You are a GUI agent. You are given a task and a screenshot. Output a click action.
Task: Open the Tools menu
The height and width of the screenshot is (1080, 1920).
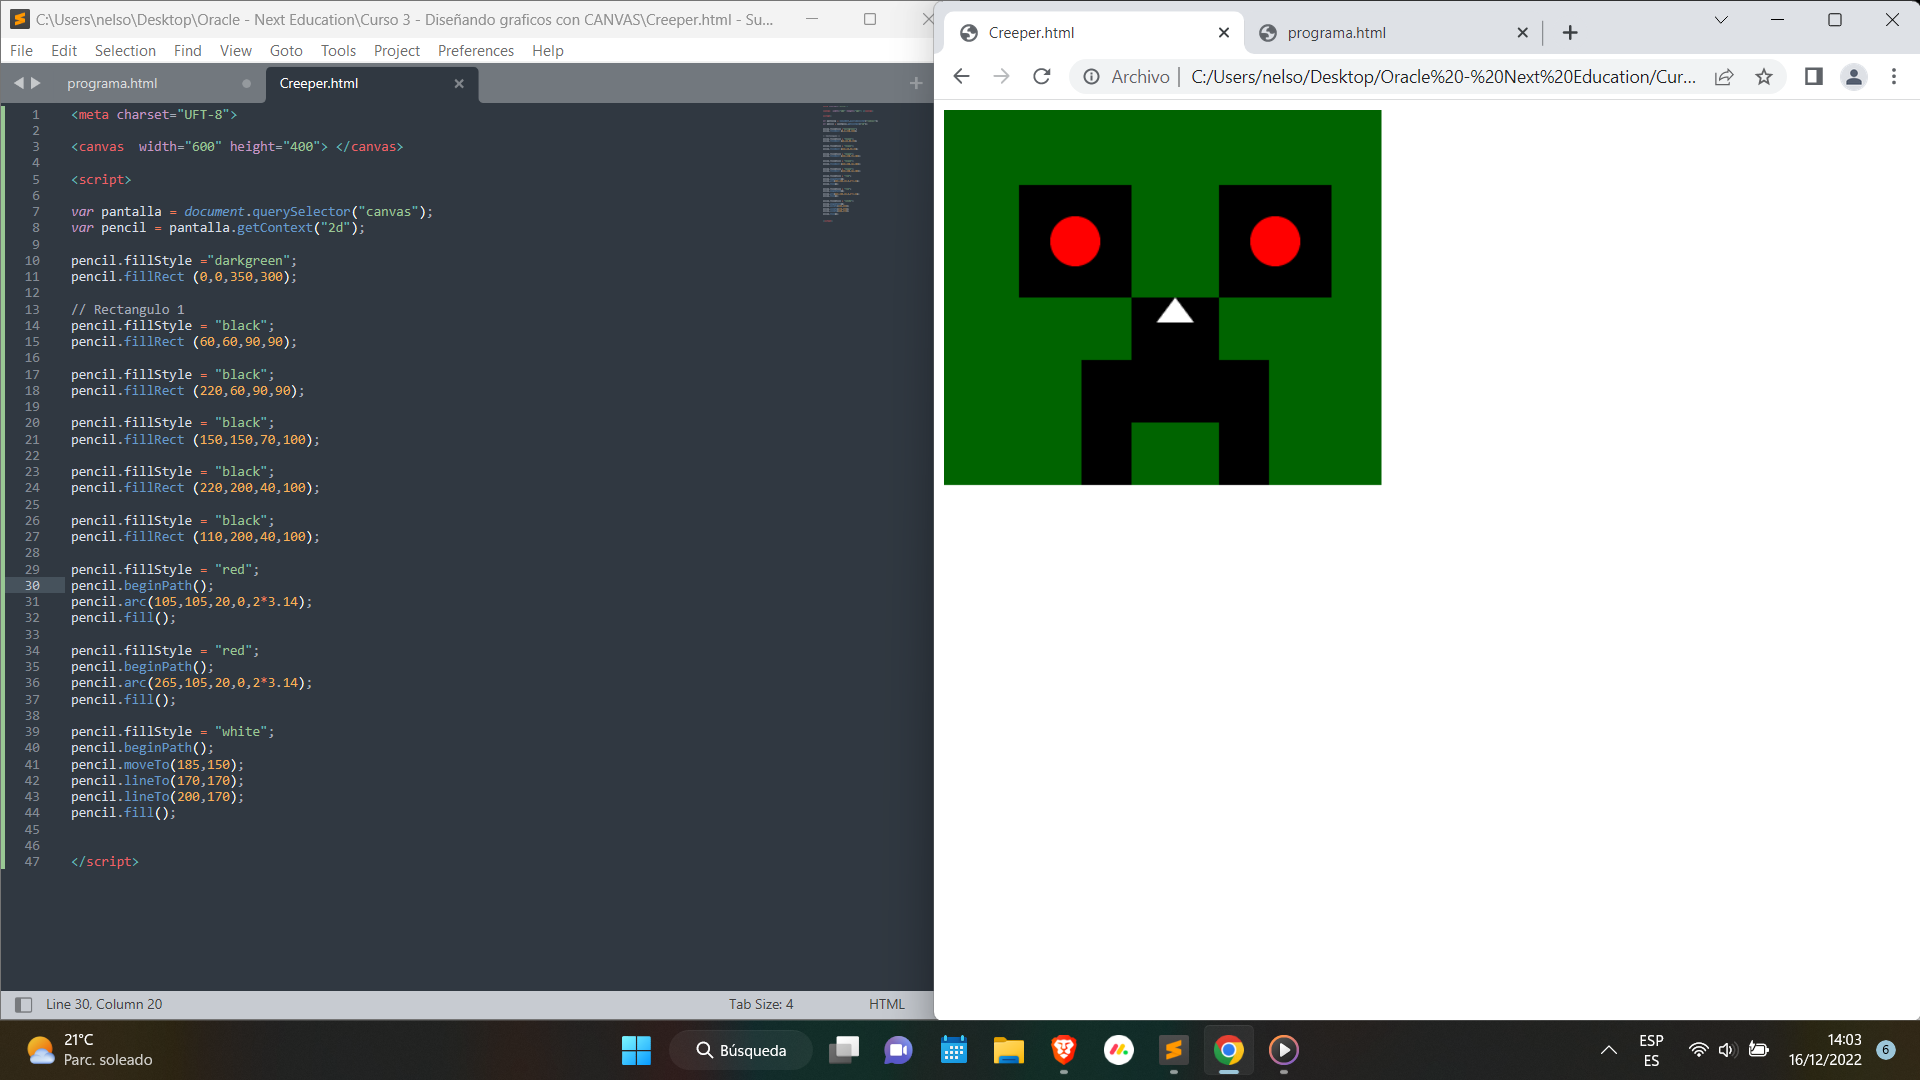[338, 51]
